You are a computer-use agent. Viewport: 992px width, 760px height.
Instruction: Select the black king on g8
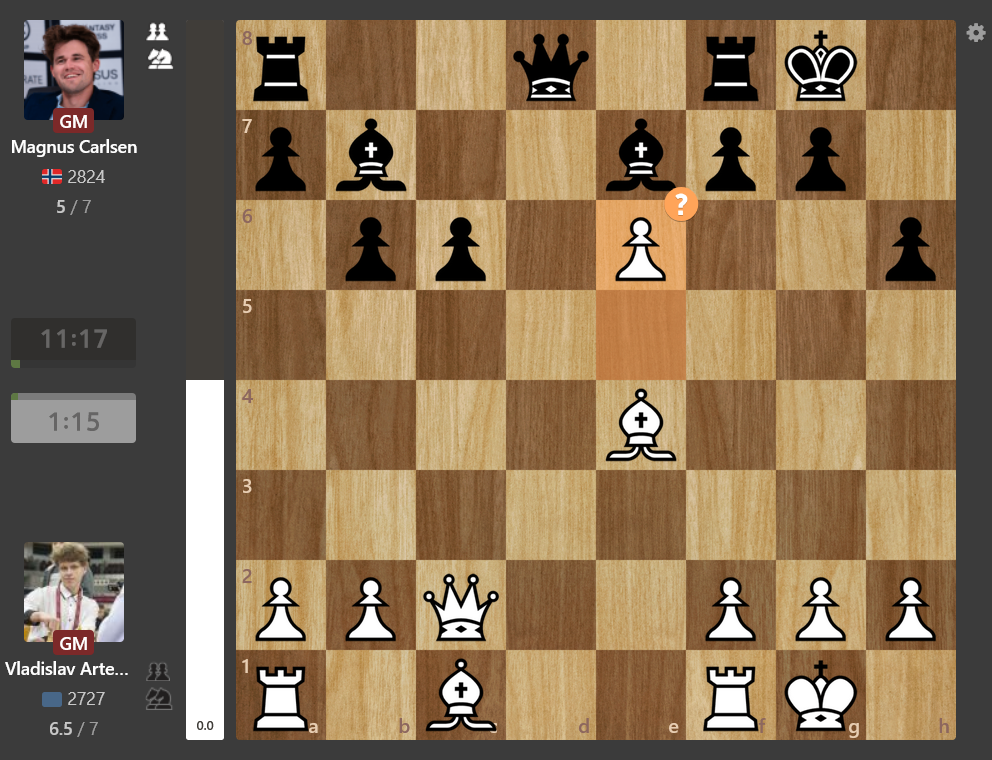coord(821,66)
